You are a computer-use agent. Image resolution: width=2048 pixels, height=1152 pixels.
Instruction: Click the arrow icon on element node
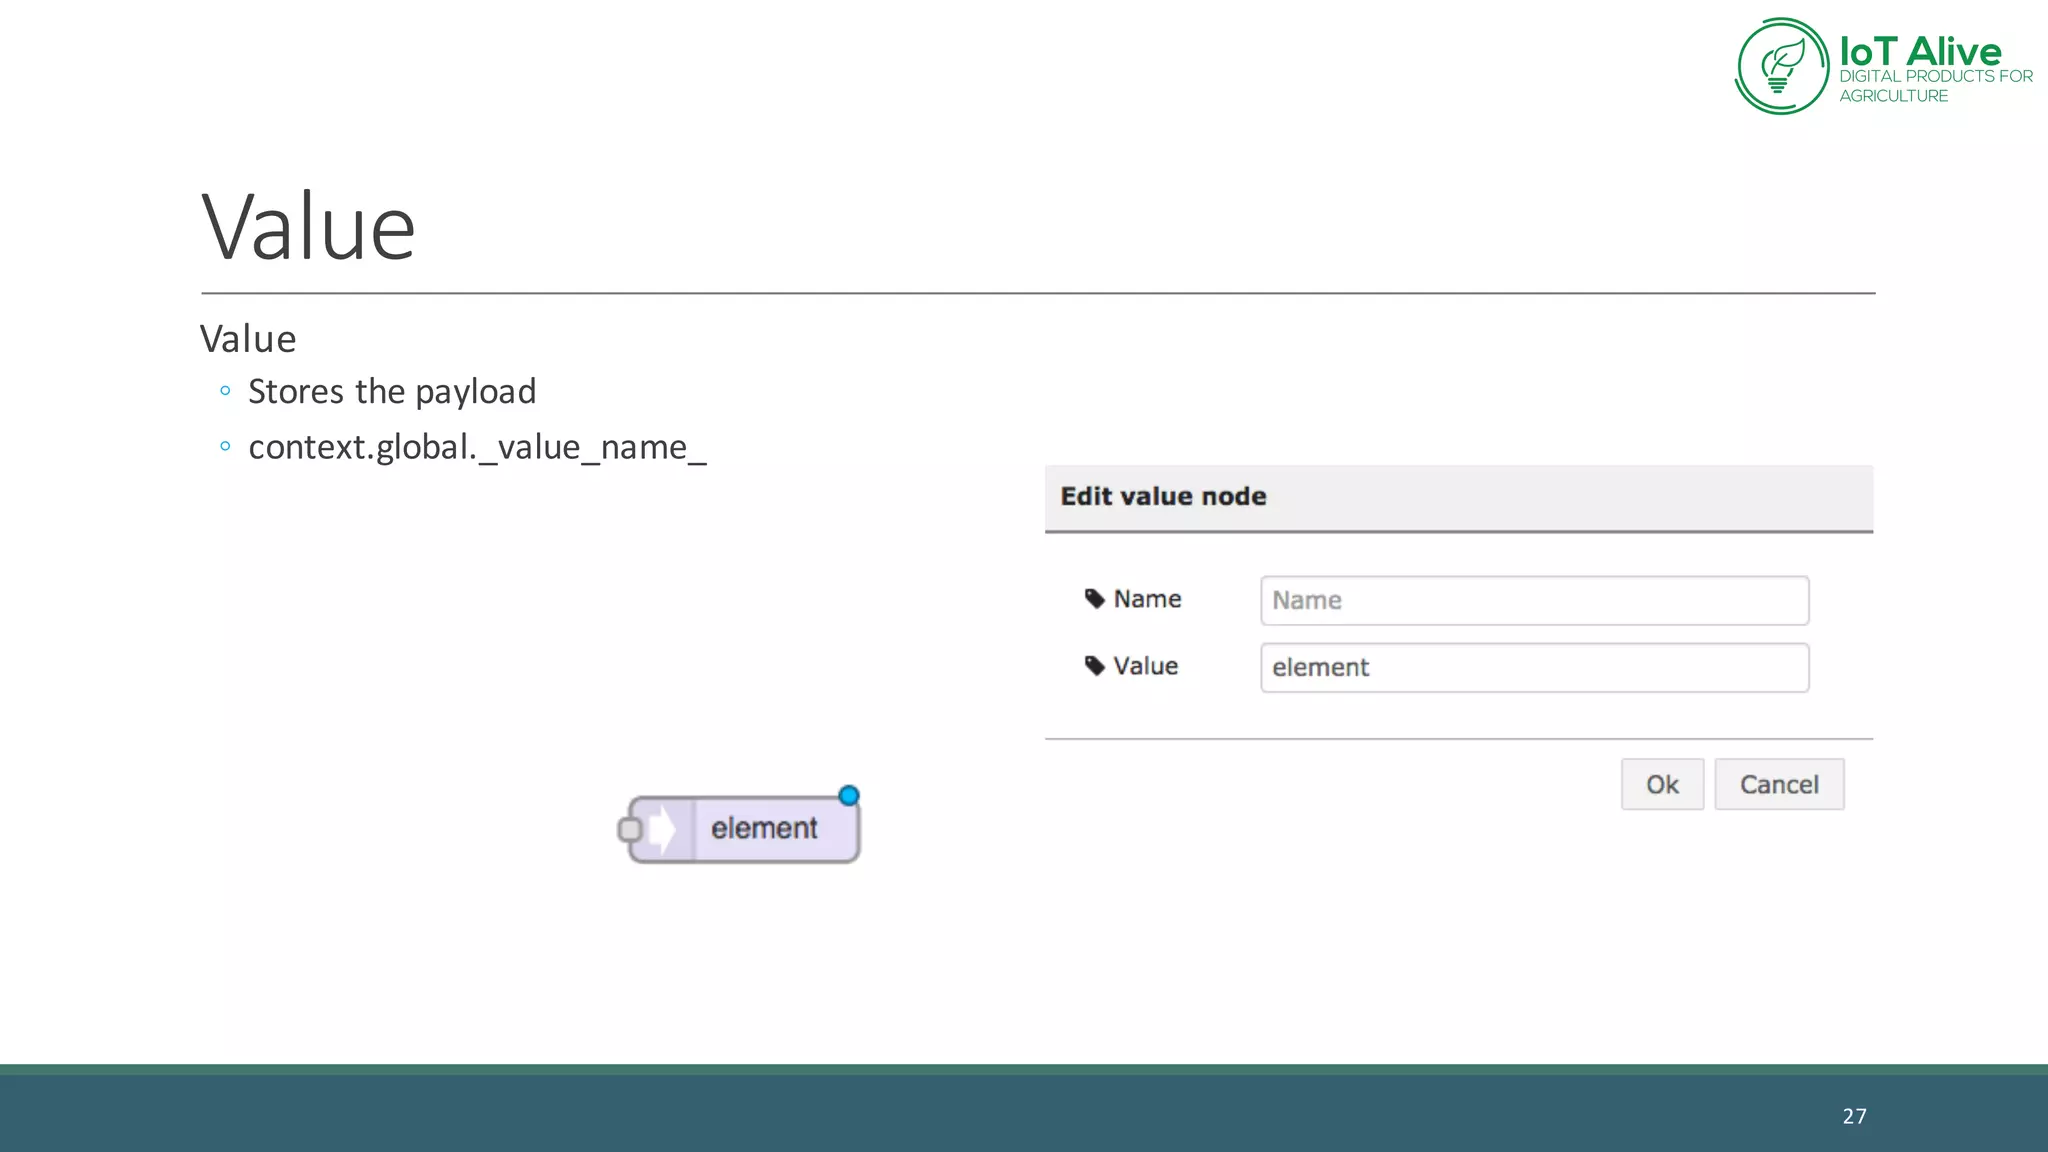661,829
